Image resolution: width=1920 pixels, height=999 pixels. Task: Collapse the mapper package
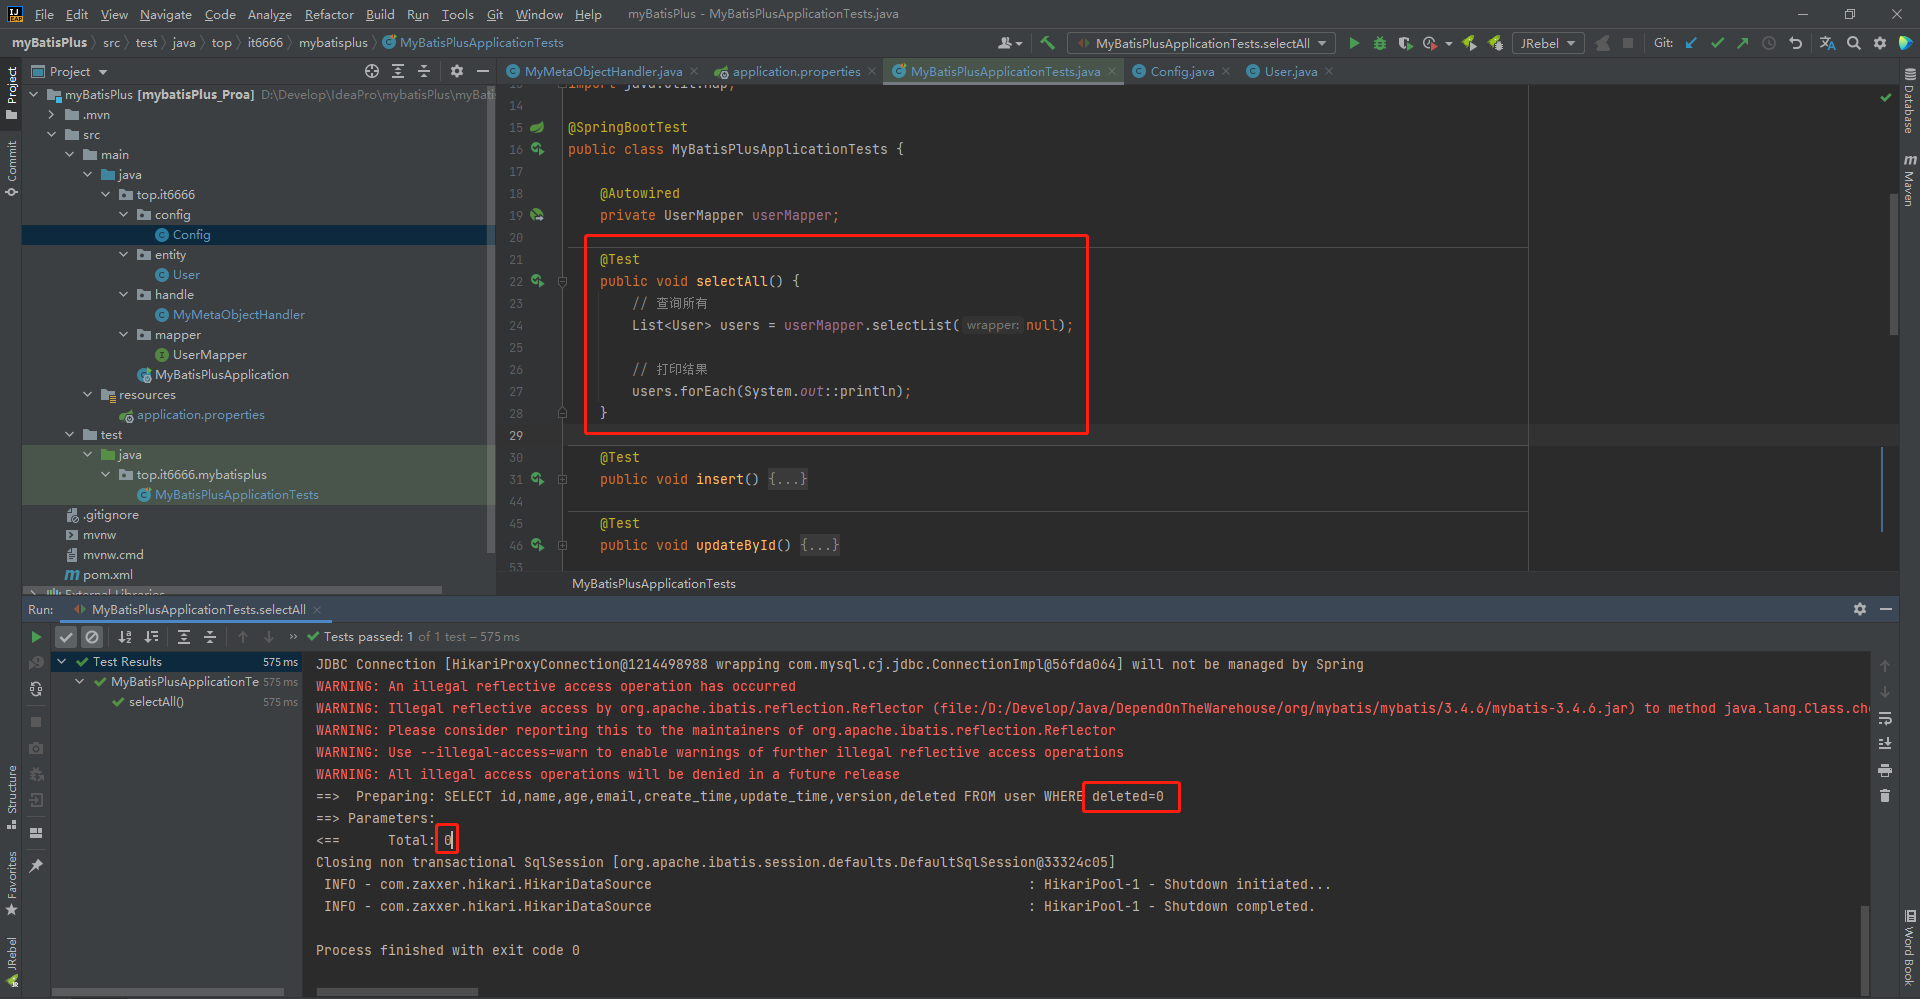pyautogui.click(x=124, y=335)
